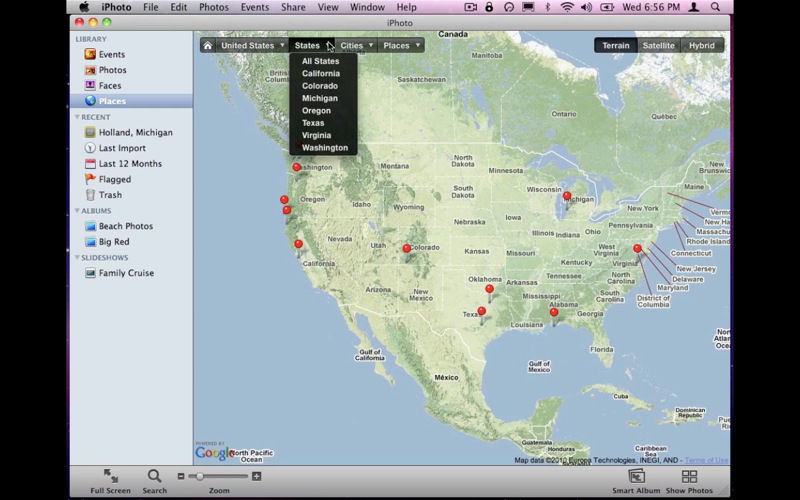Open the Share menu
The width and height of the screenshot is (800, 500).
tap(293, 7)
